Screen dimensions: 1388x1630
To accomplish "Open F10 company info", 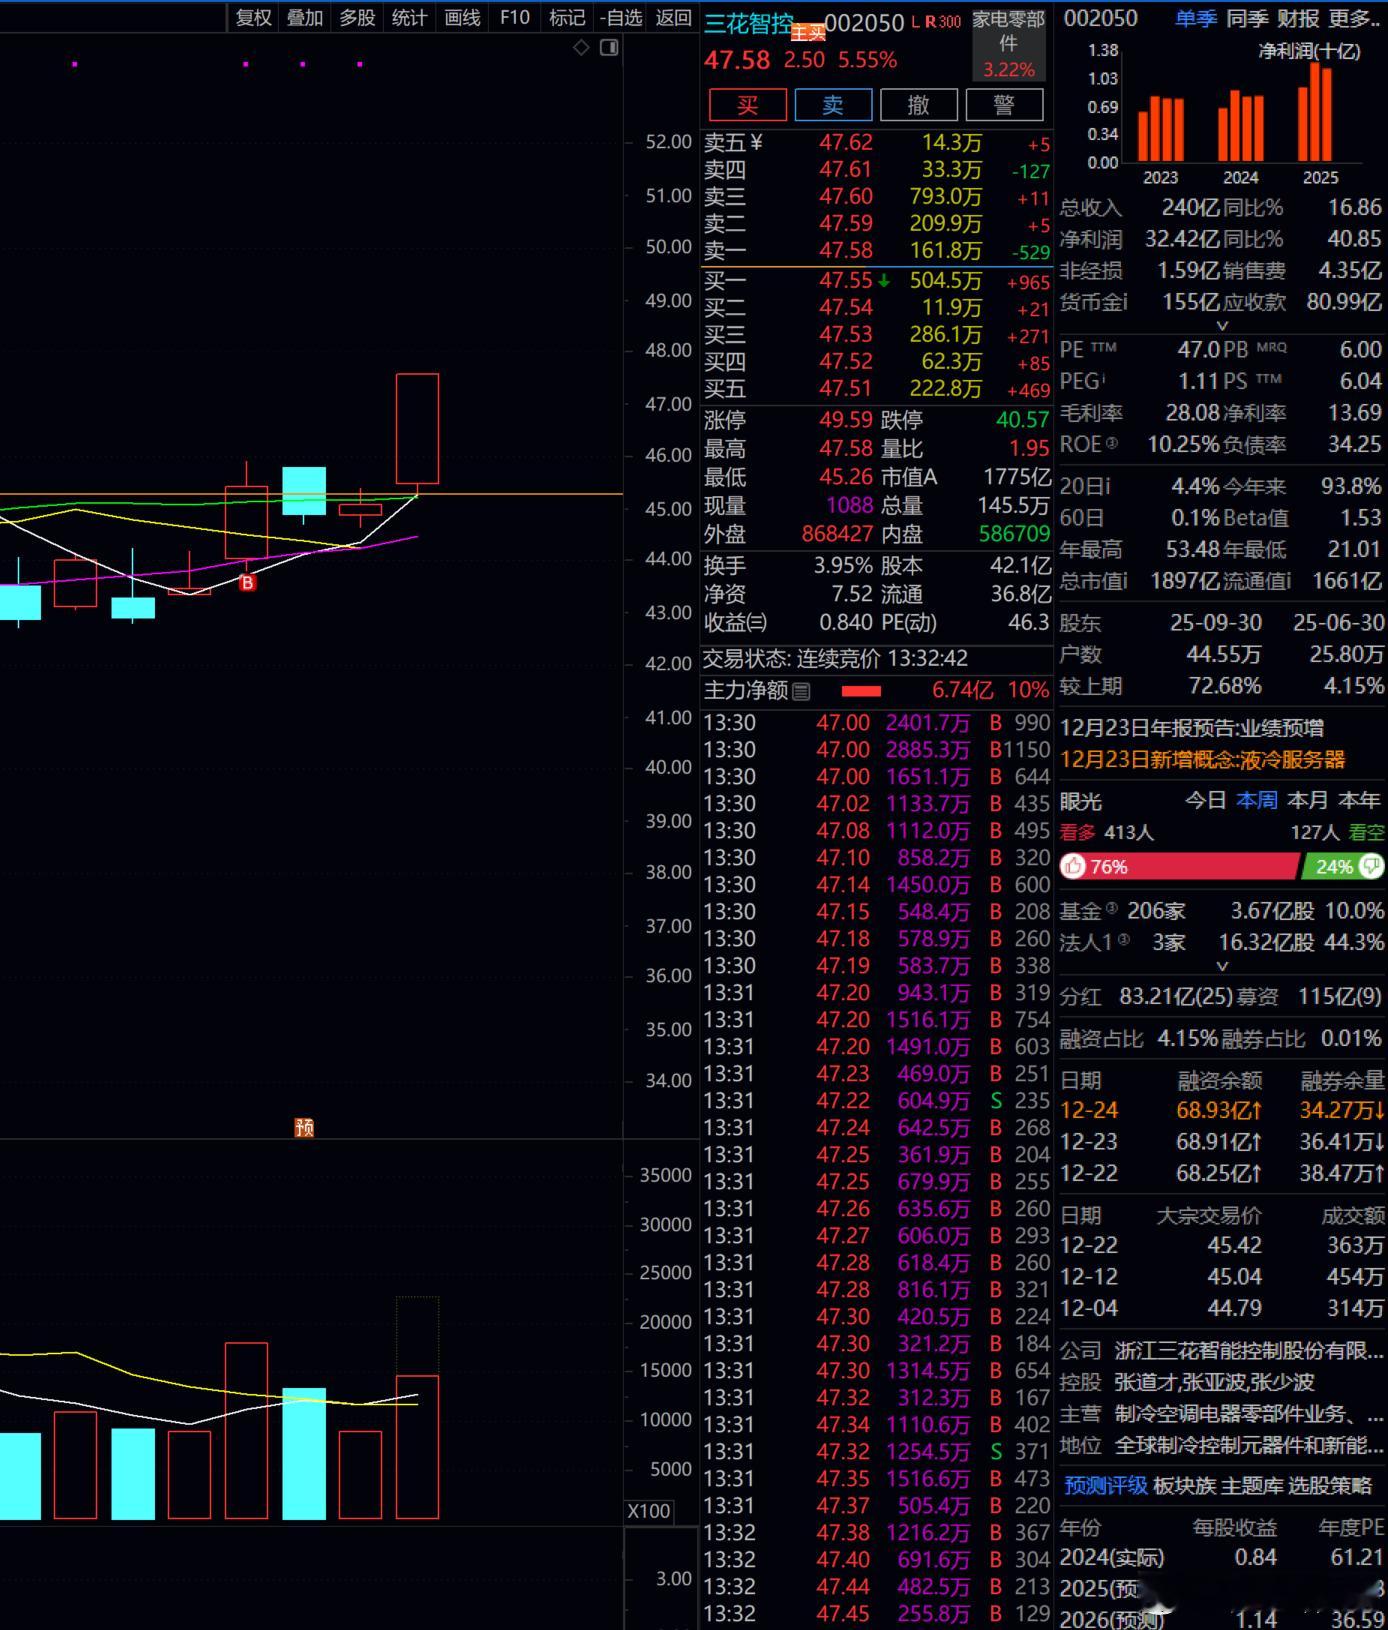I will point(514,17).
